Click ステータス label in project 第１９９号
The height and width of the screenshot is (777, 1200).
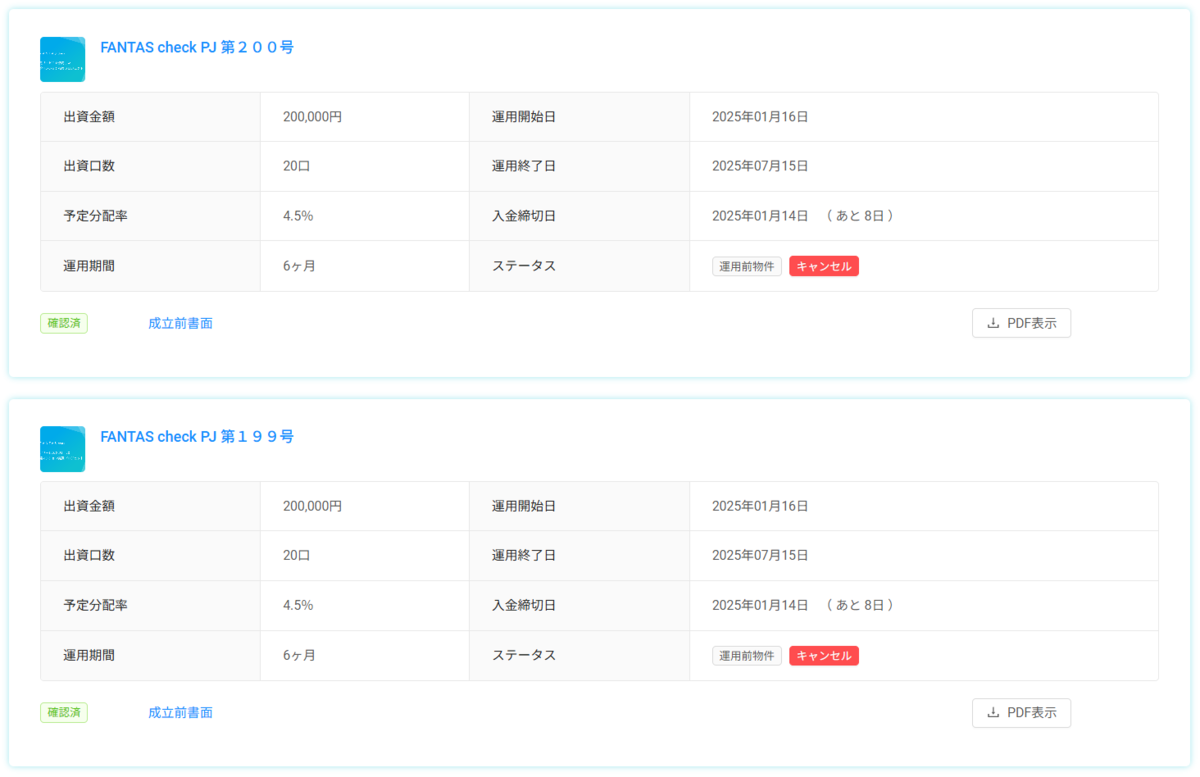pyautogui.click(x=524, y=656)
